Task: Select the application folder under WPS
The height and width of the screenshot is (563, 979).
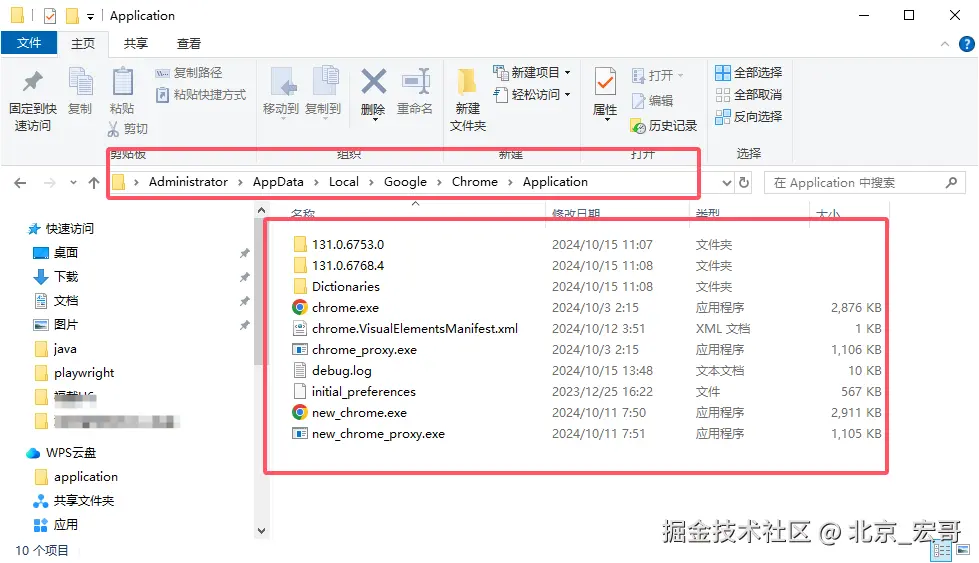Action: point(76,477)
